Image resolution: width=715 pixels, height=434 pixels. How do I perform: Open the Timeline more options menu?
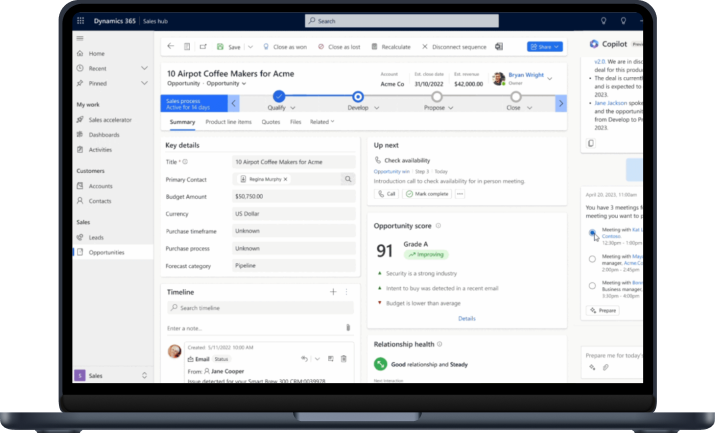point(347,292)
